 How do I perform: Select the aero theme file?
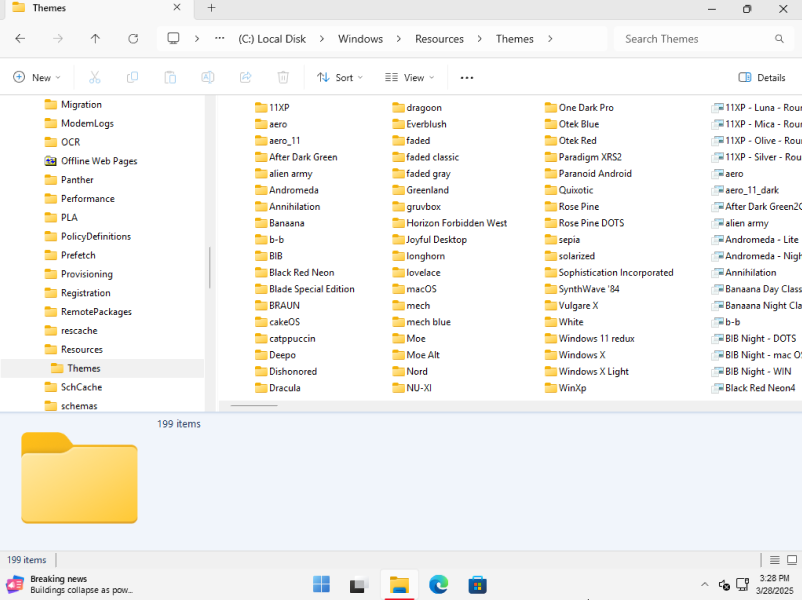(x=728, y=174)
